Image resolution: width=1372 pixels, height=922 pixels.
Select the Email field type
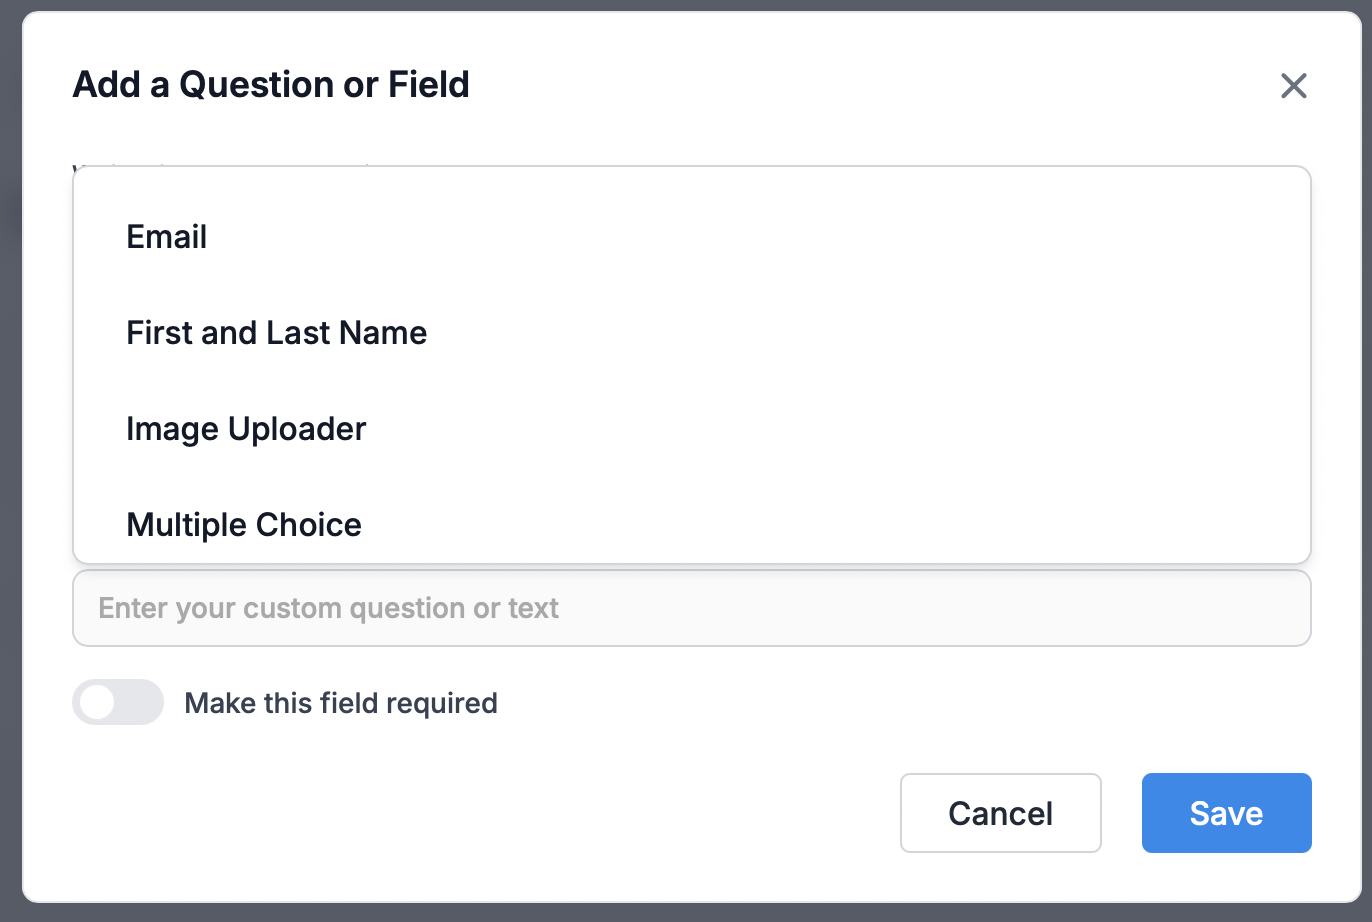692,237
